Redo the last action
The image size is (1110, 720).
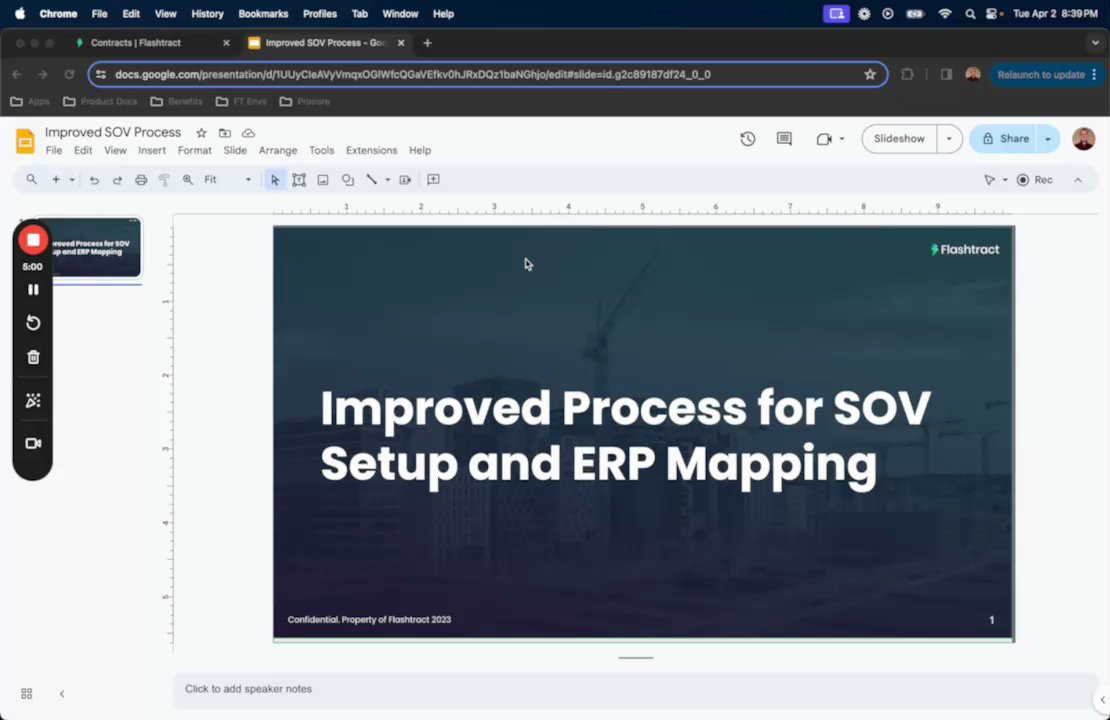pos(117,180)
